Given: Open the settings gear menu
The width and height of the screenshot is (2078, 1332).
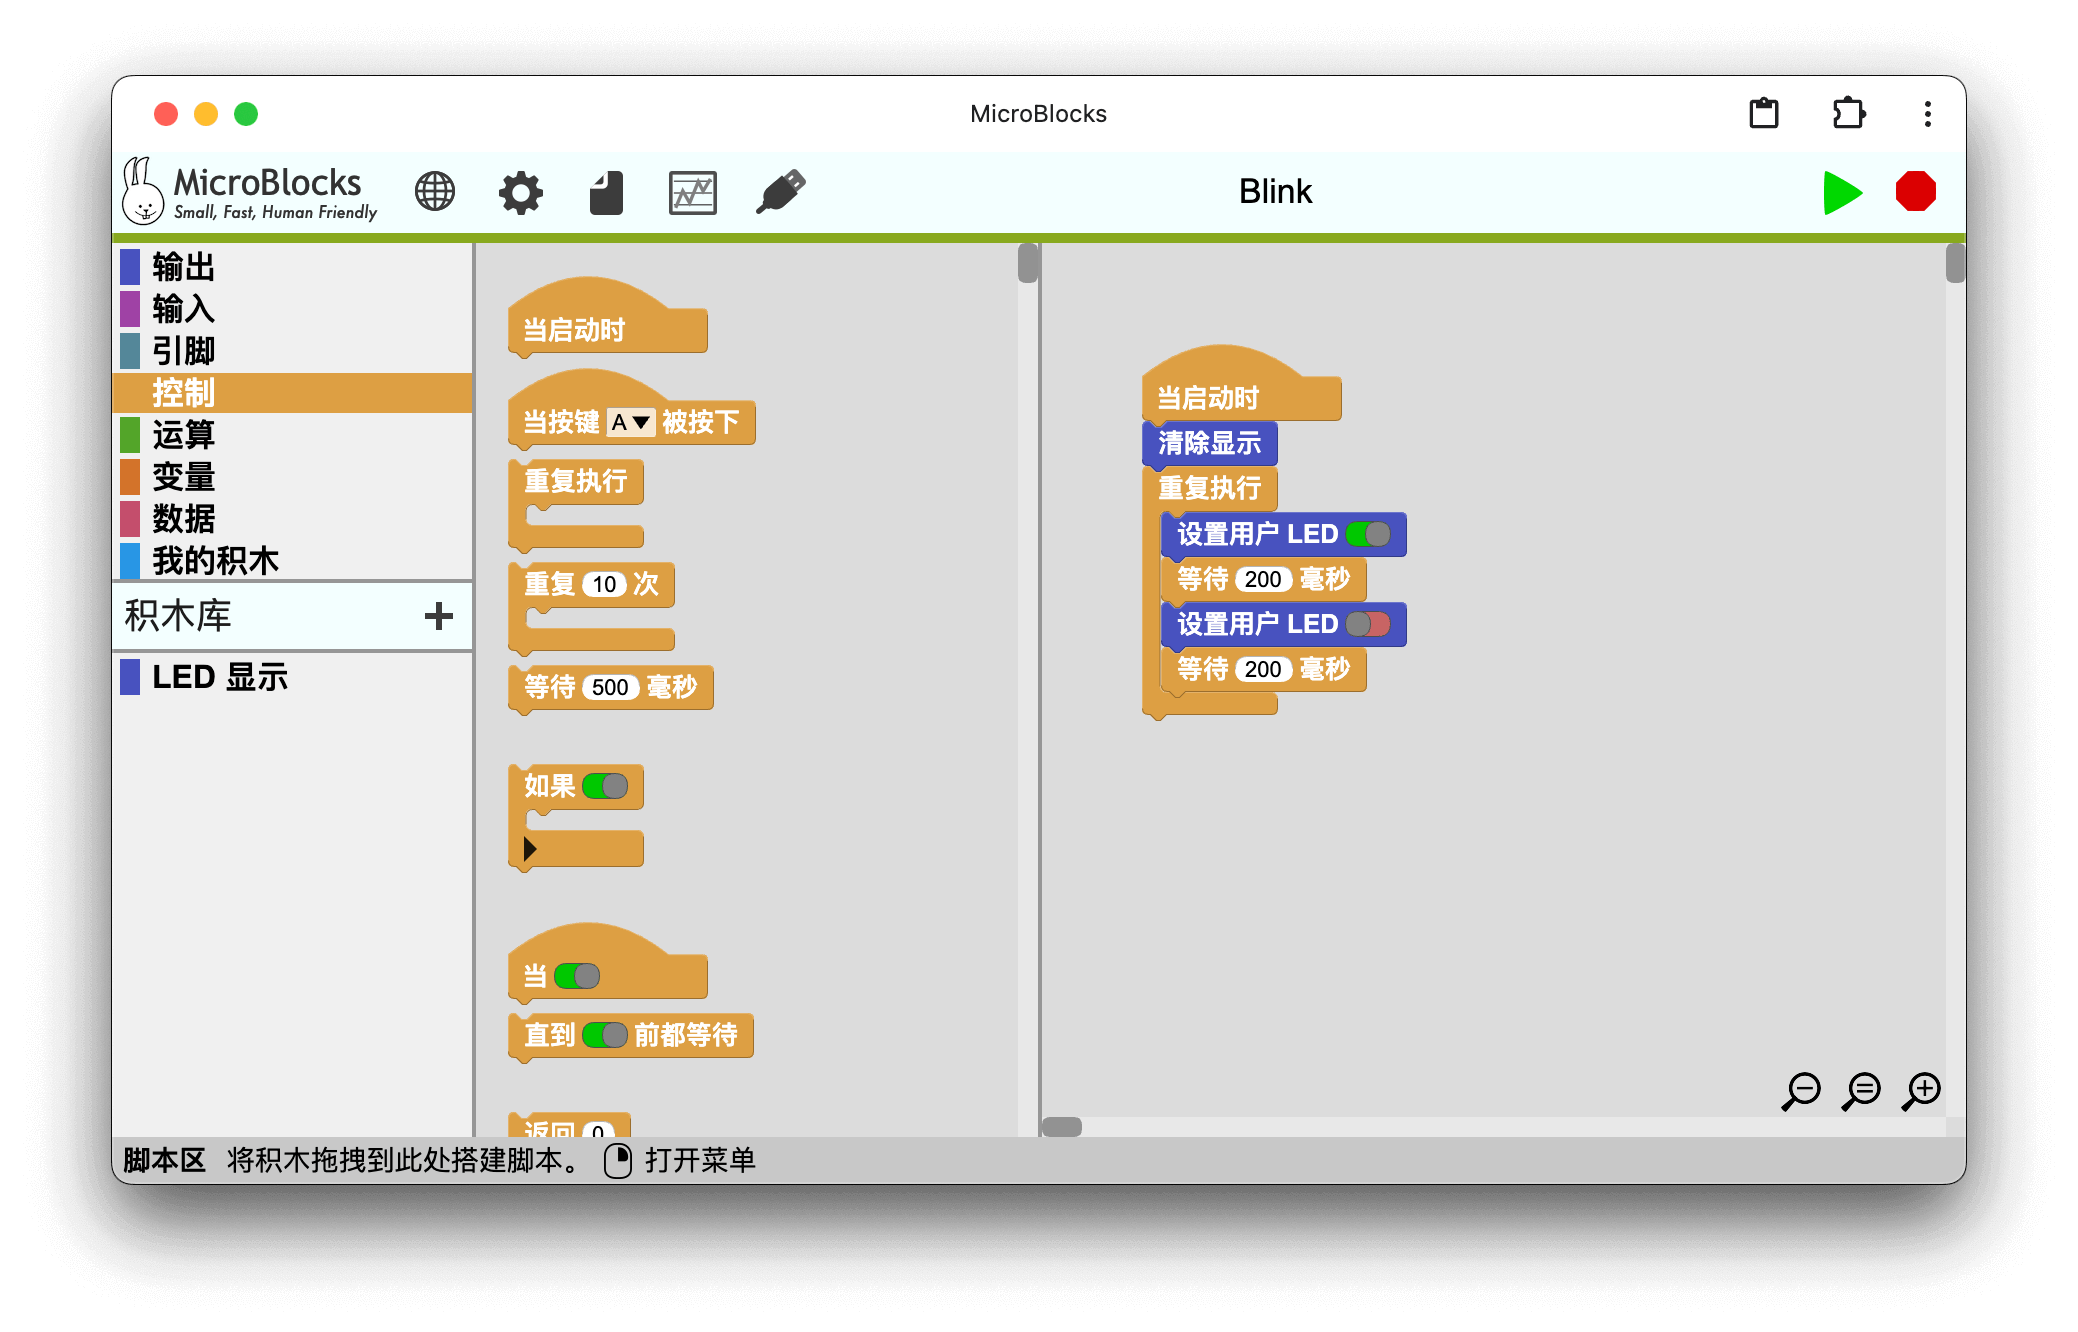Looking at the screenshot, I should 520,192.
